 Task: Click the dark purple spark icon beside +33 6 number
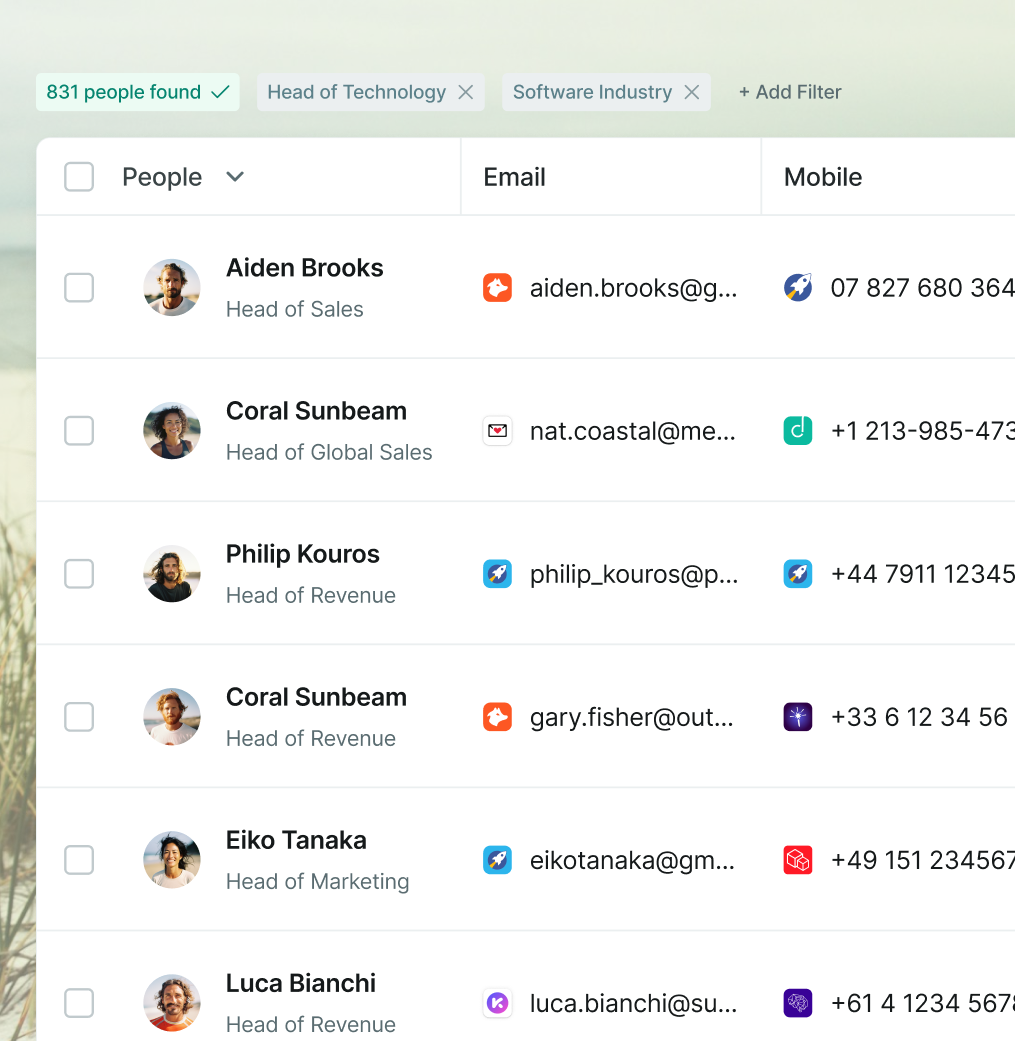pos(797,717)
